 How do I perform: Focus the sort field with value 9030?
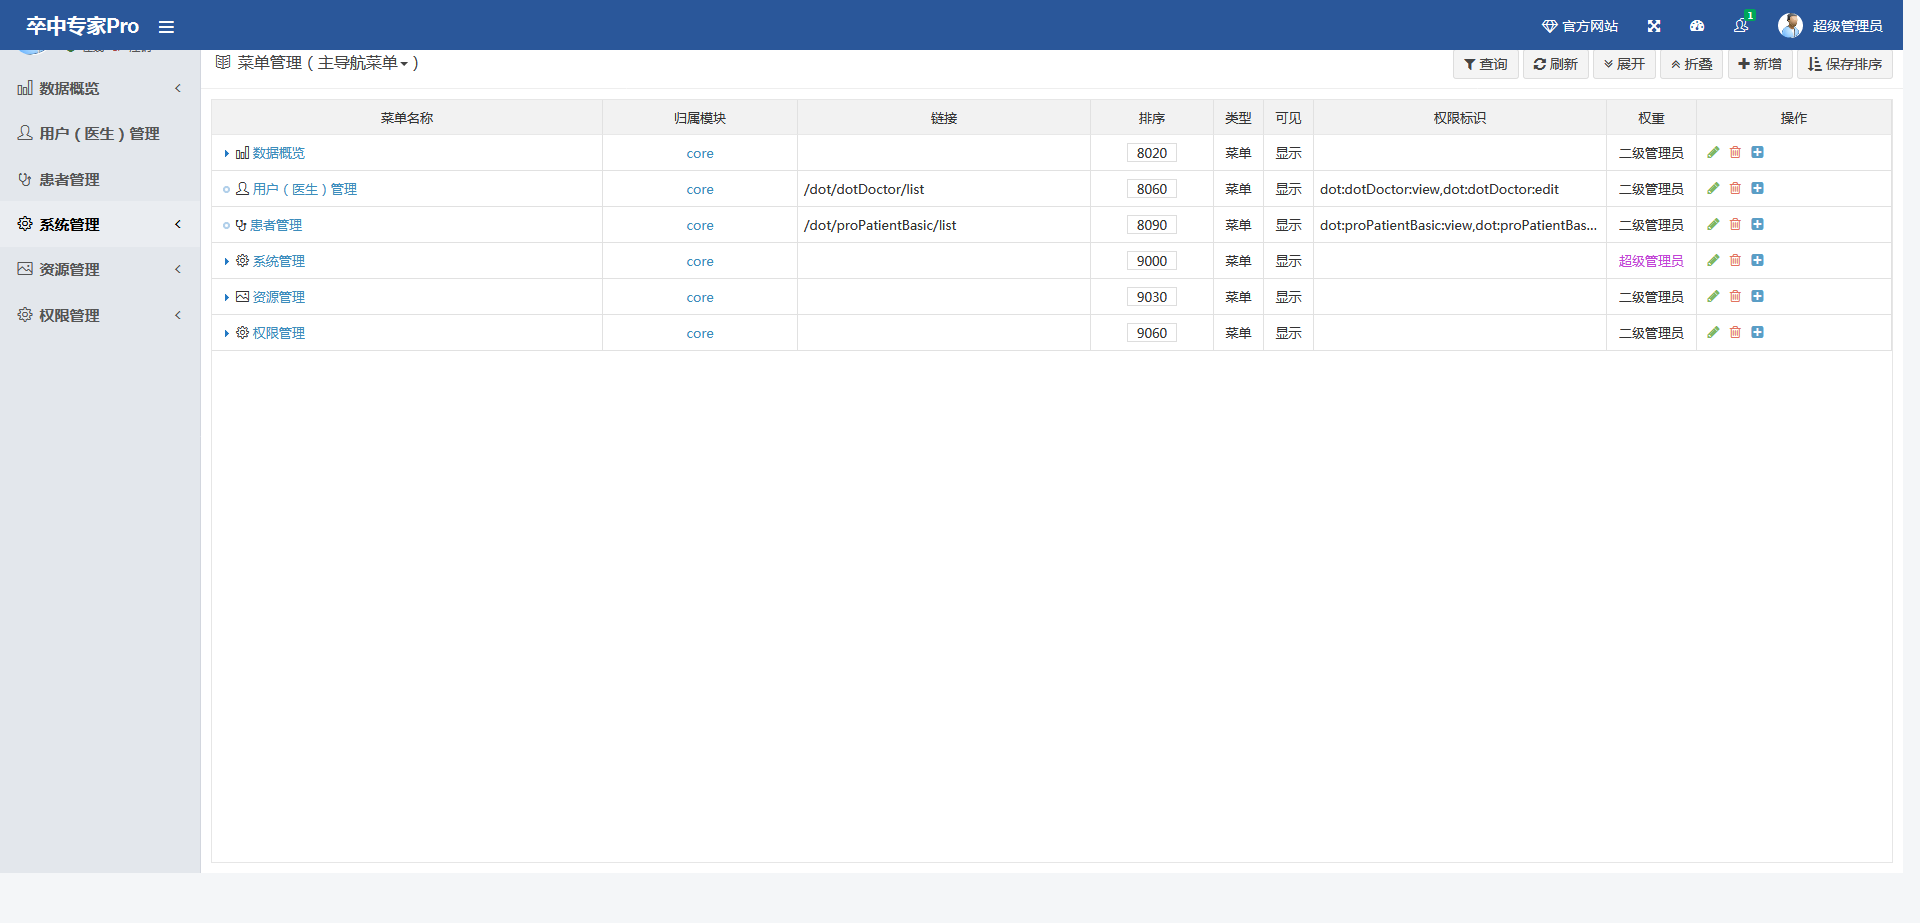[x=1152, y=297]
